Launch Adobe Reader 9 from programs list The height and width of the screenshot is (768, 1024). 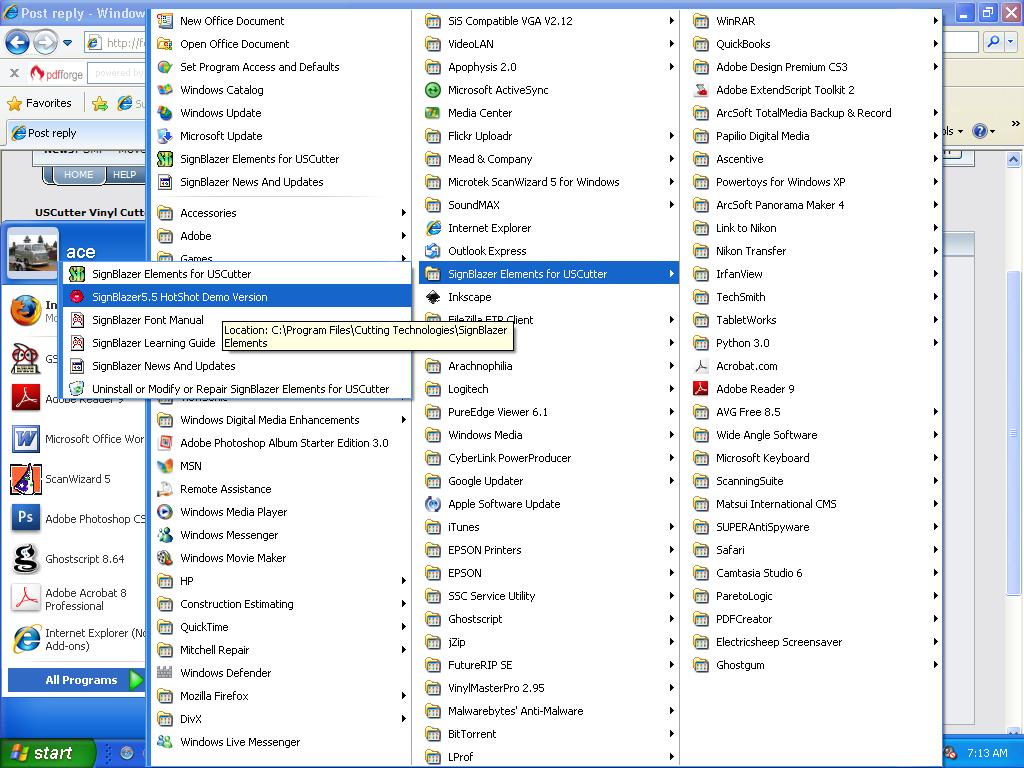point(814,389)
